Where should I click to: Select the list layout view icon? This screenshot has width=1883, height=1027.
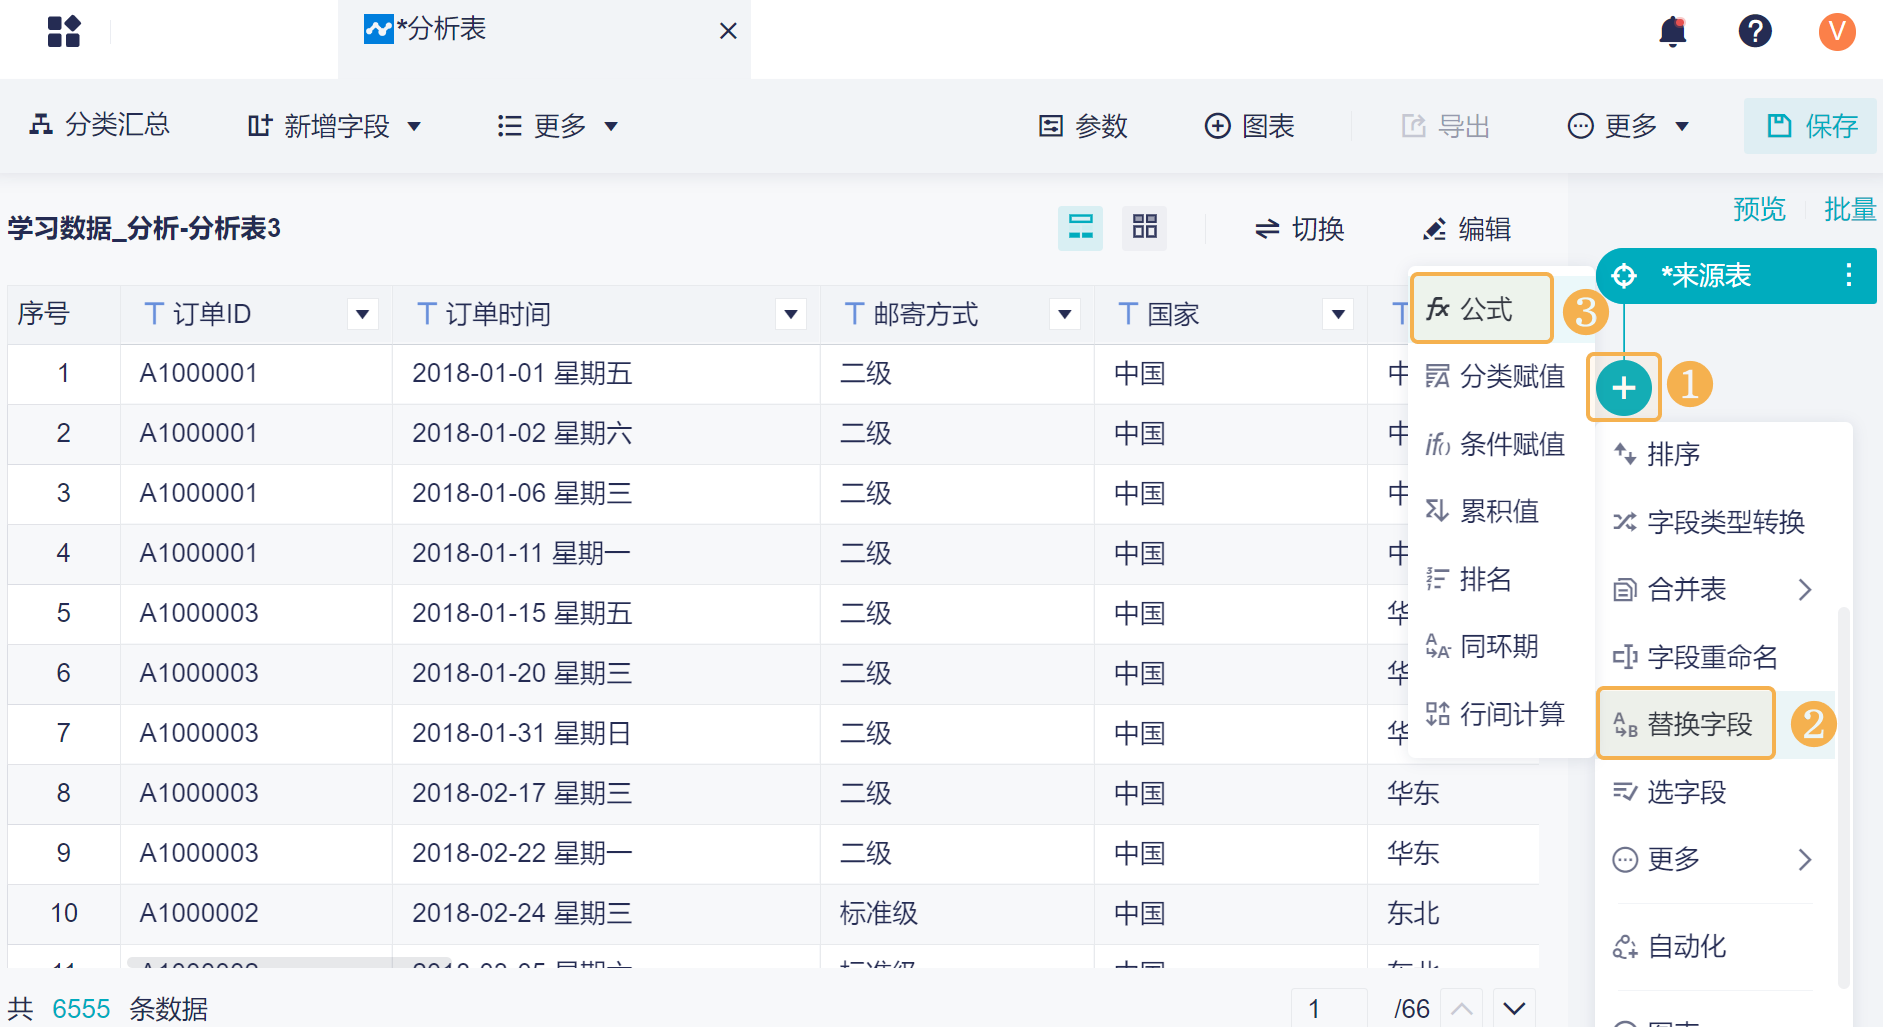point(1080,228)
